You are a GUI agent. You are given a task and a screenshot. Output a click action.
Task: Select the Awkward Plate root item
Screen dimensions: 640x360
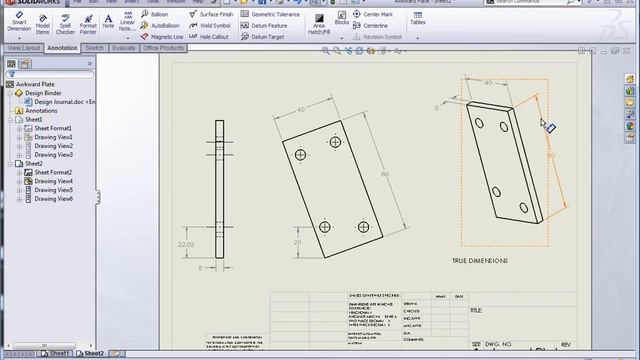[31, 84]
